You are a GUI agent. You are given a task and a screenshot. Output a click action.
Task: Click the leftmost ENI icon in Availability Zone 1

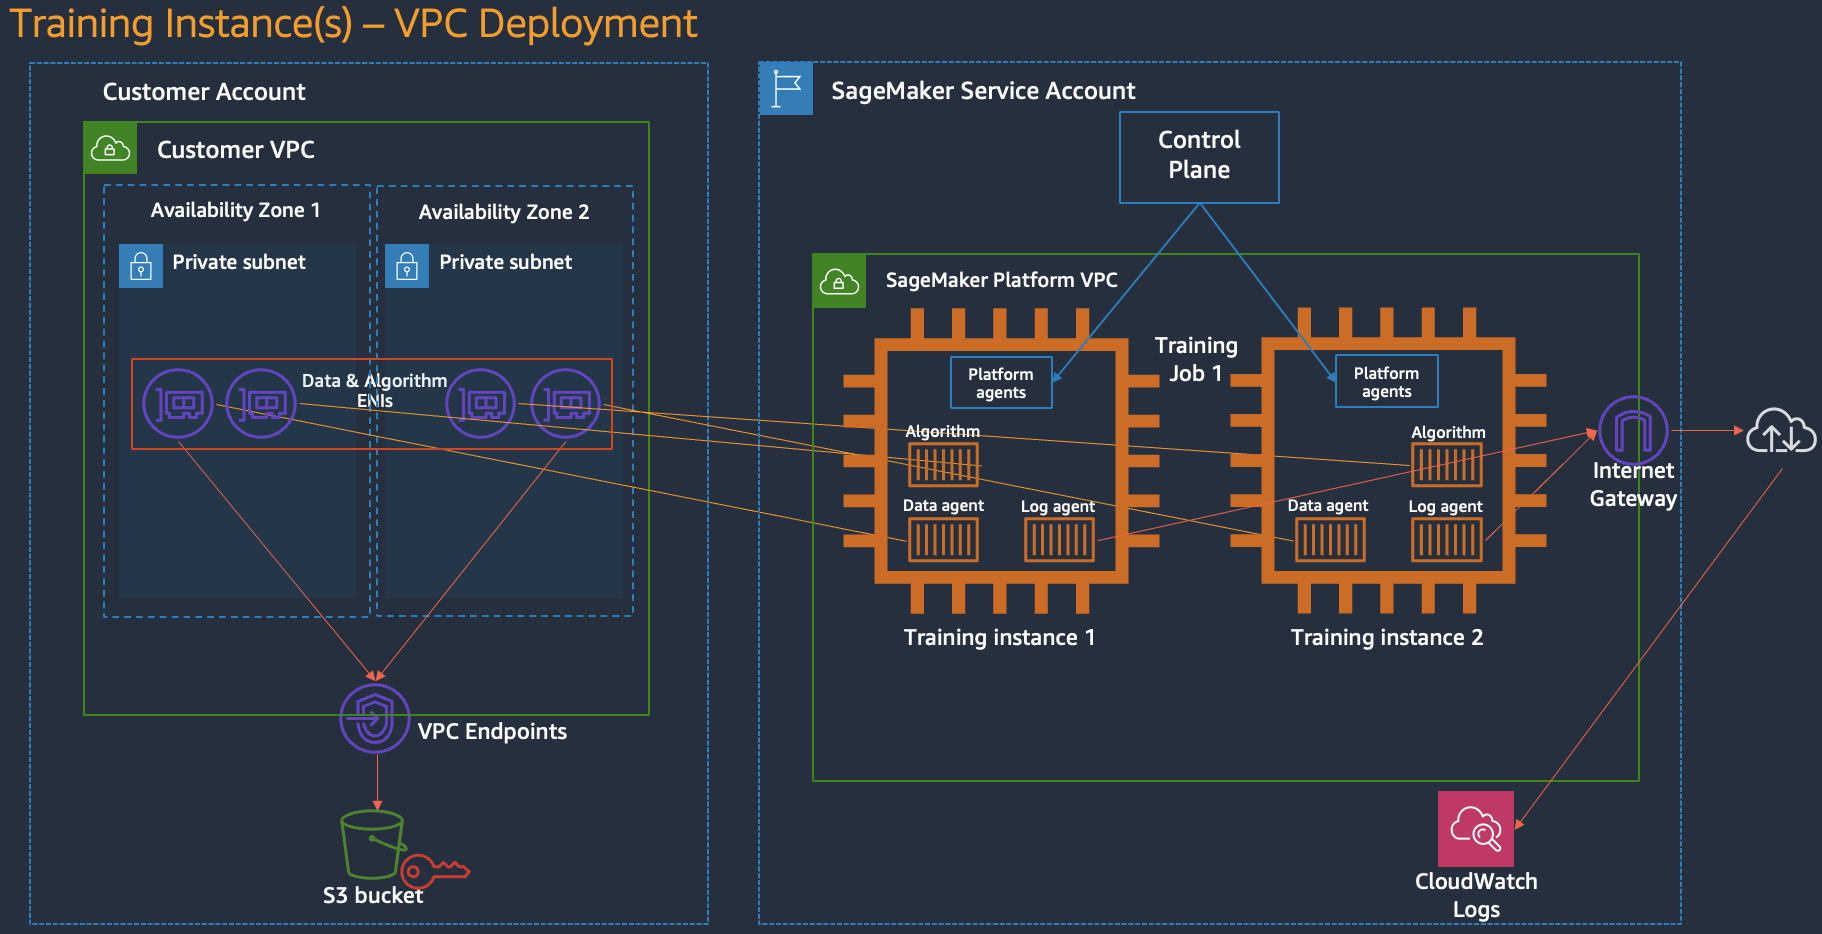(x=178, y=404)
